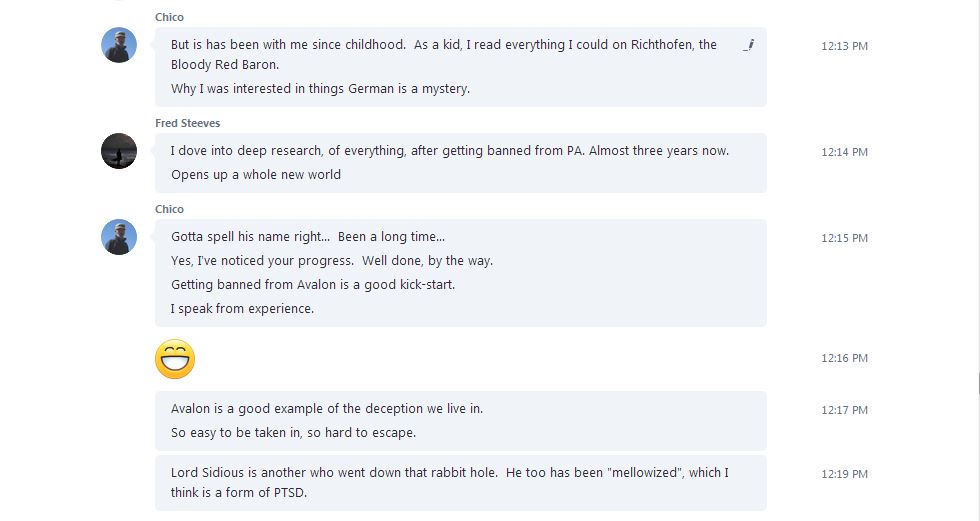Click the message about getting banned from PA

[x=450, y=151]
